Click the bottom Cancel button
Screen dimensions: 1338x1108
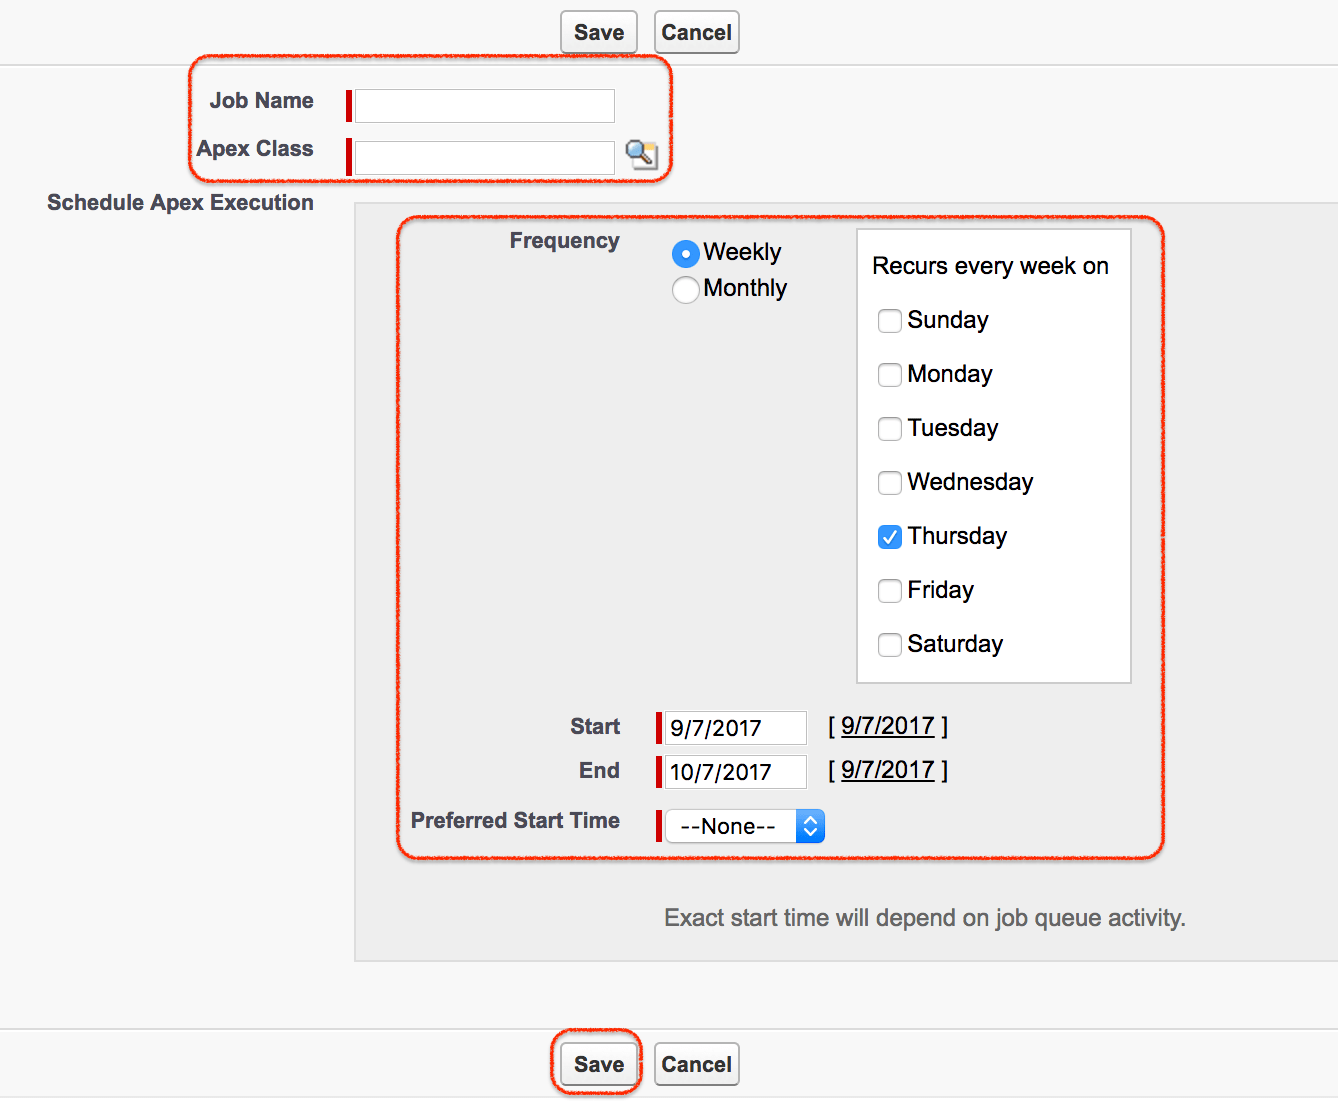click(696, 1064)
